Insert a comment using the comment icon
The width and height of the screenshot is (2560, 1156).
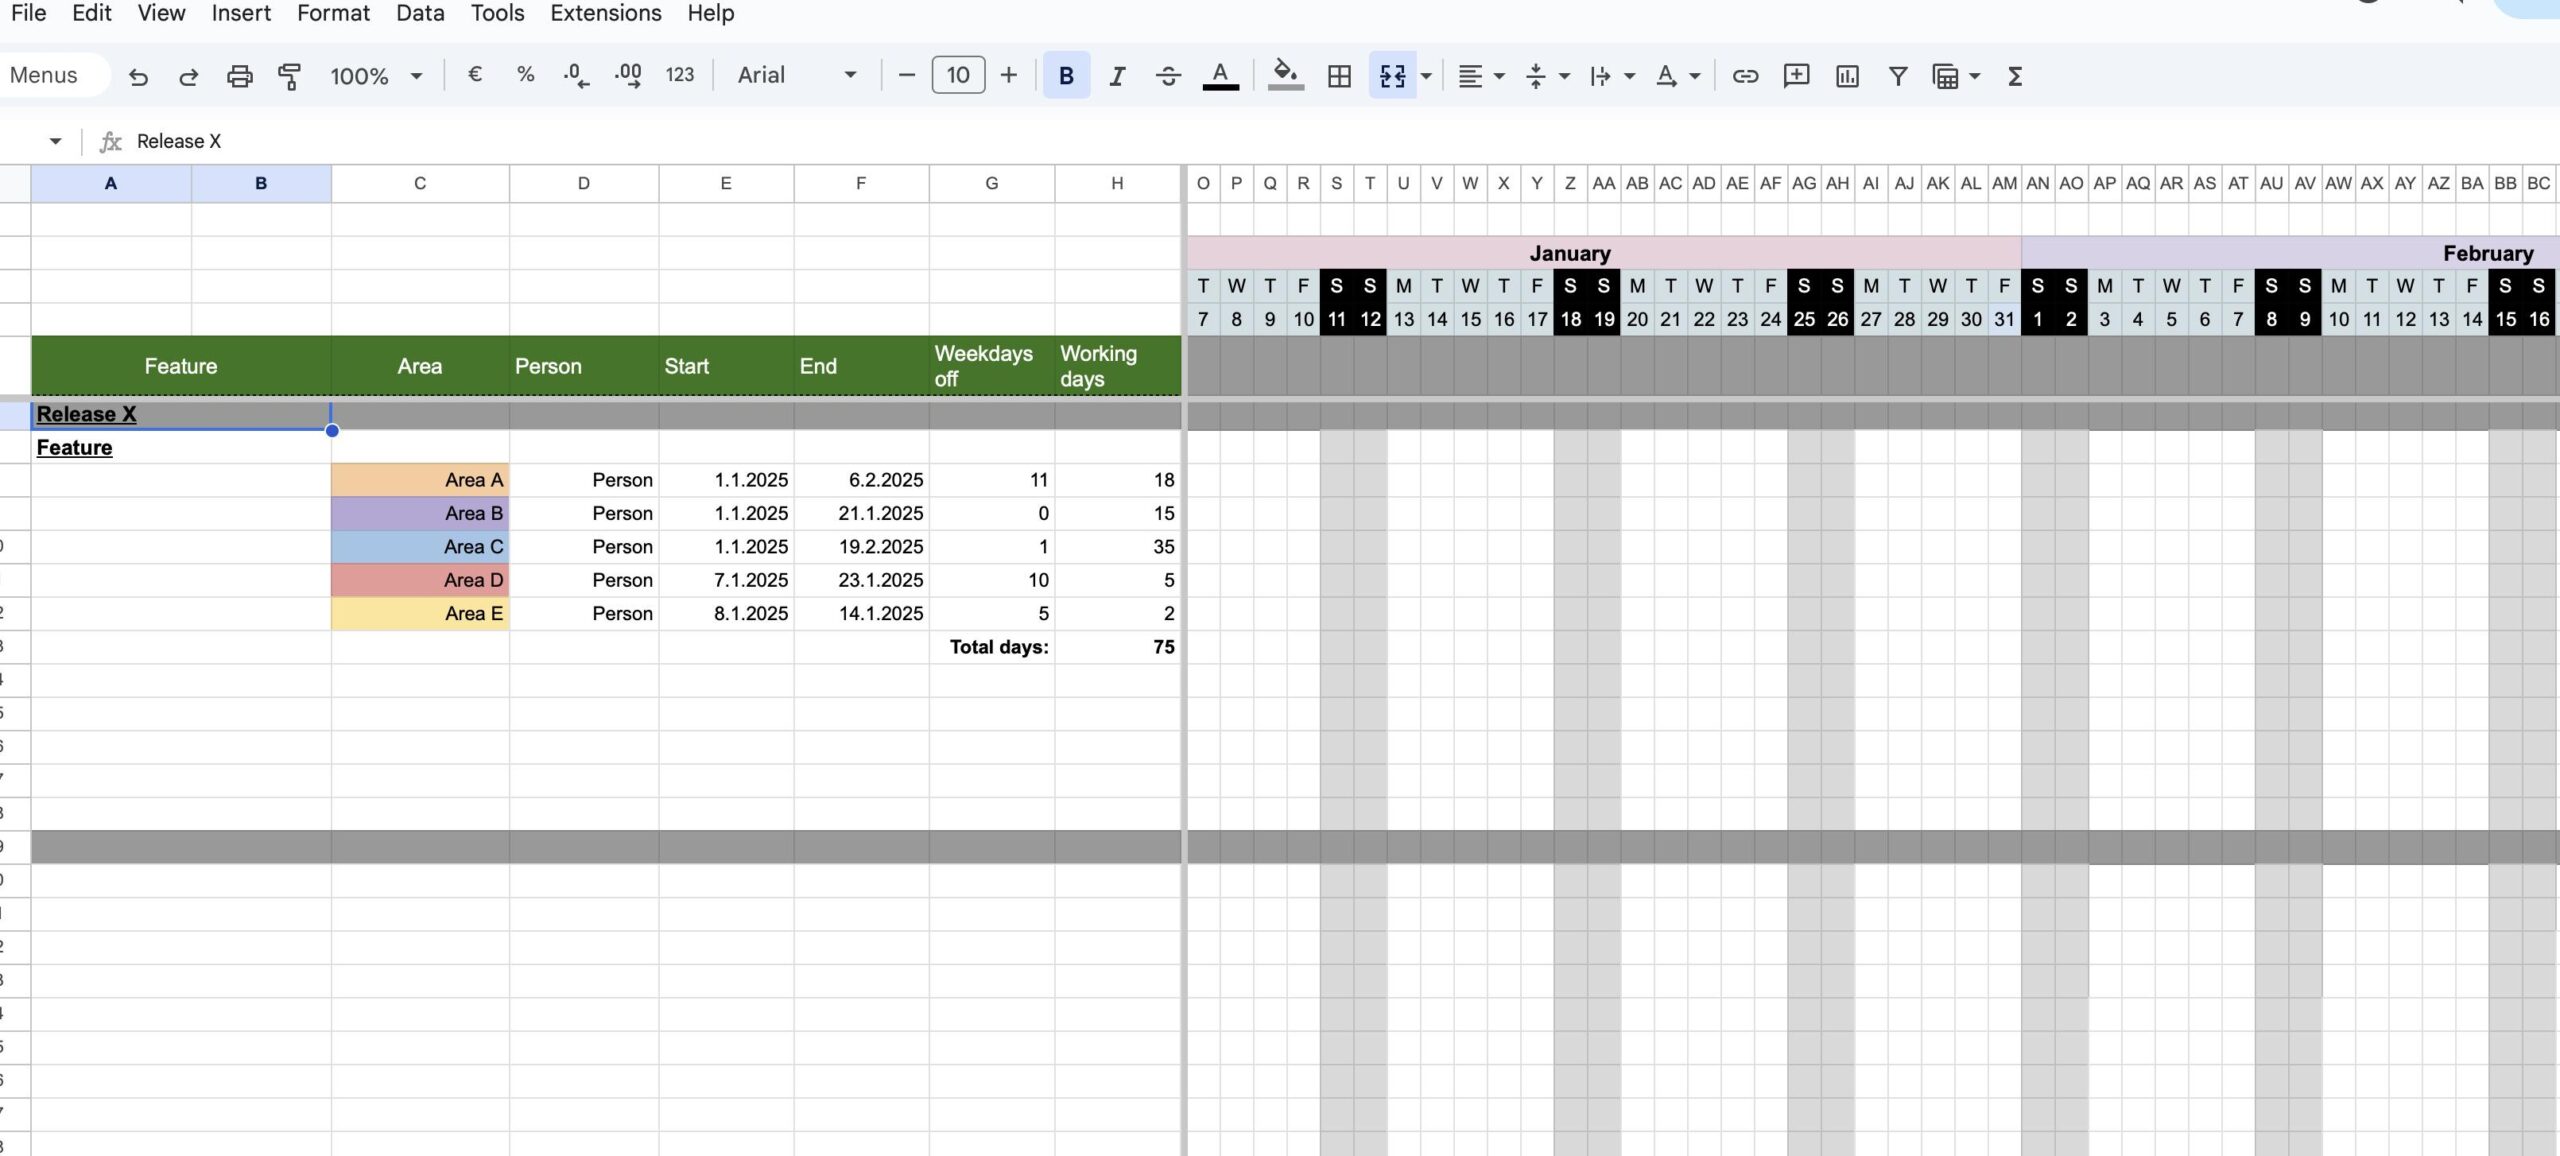[1795, 75]
